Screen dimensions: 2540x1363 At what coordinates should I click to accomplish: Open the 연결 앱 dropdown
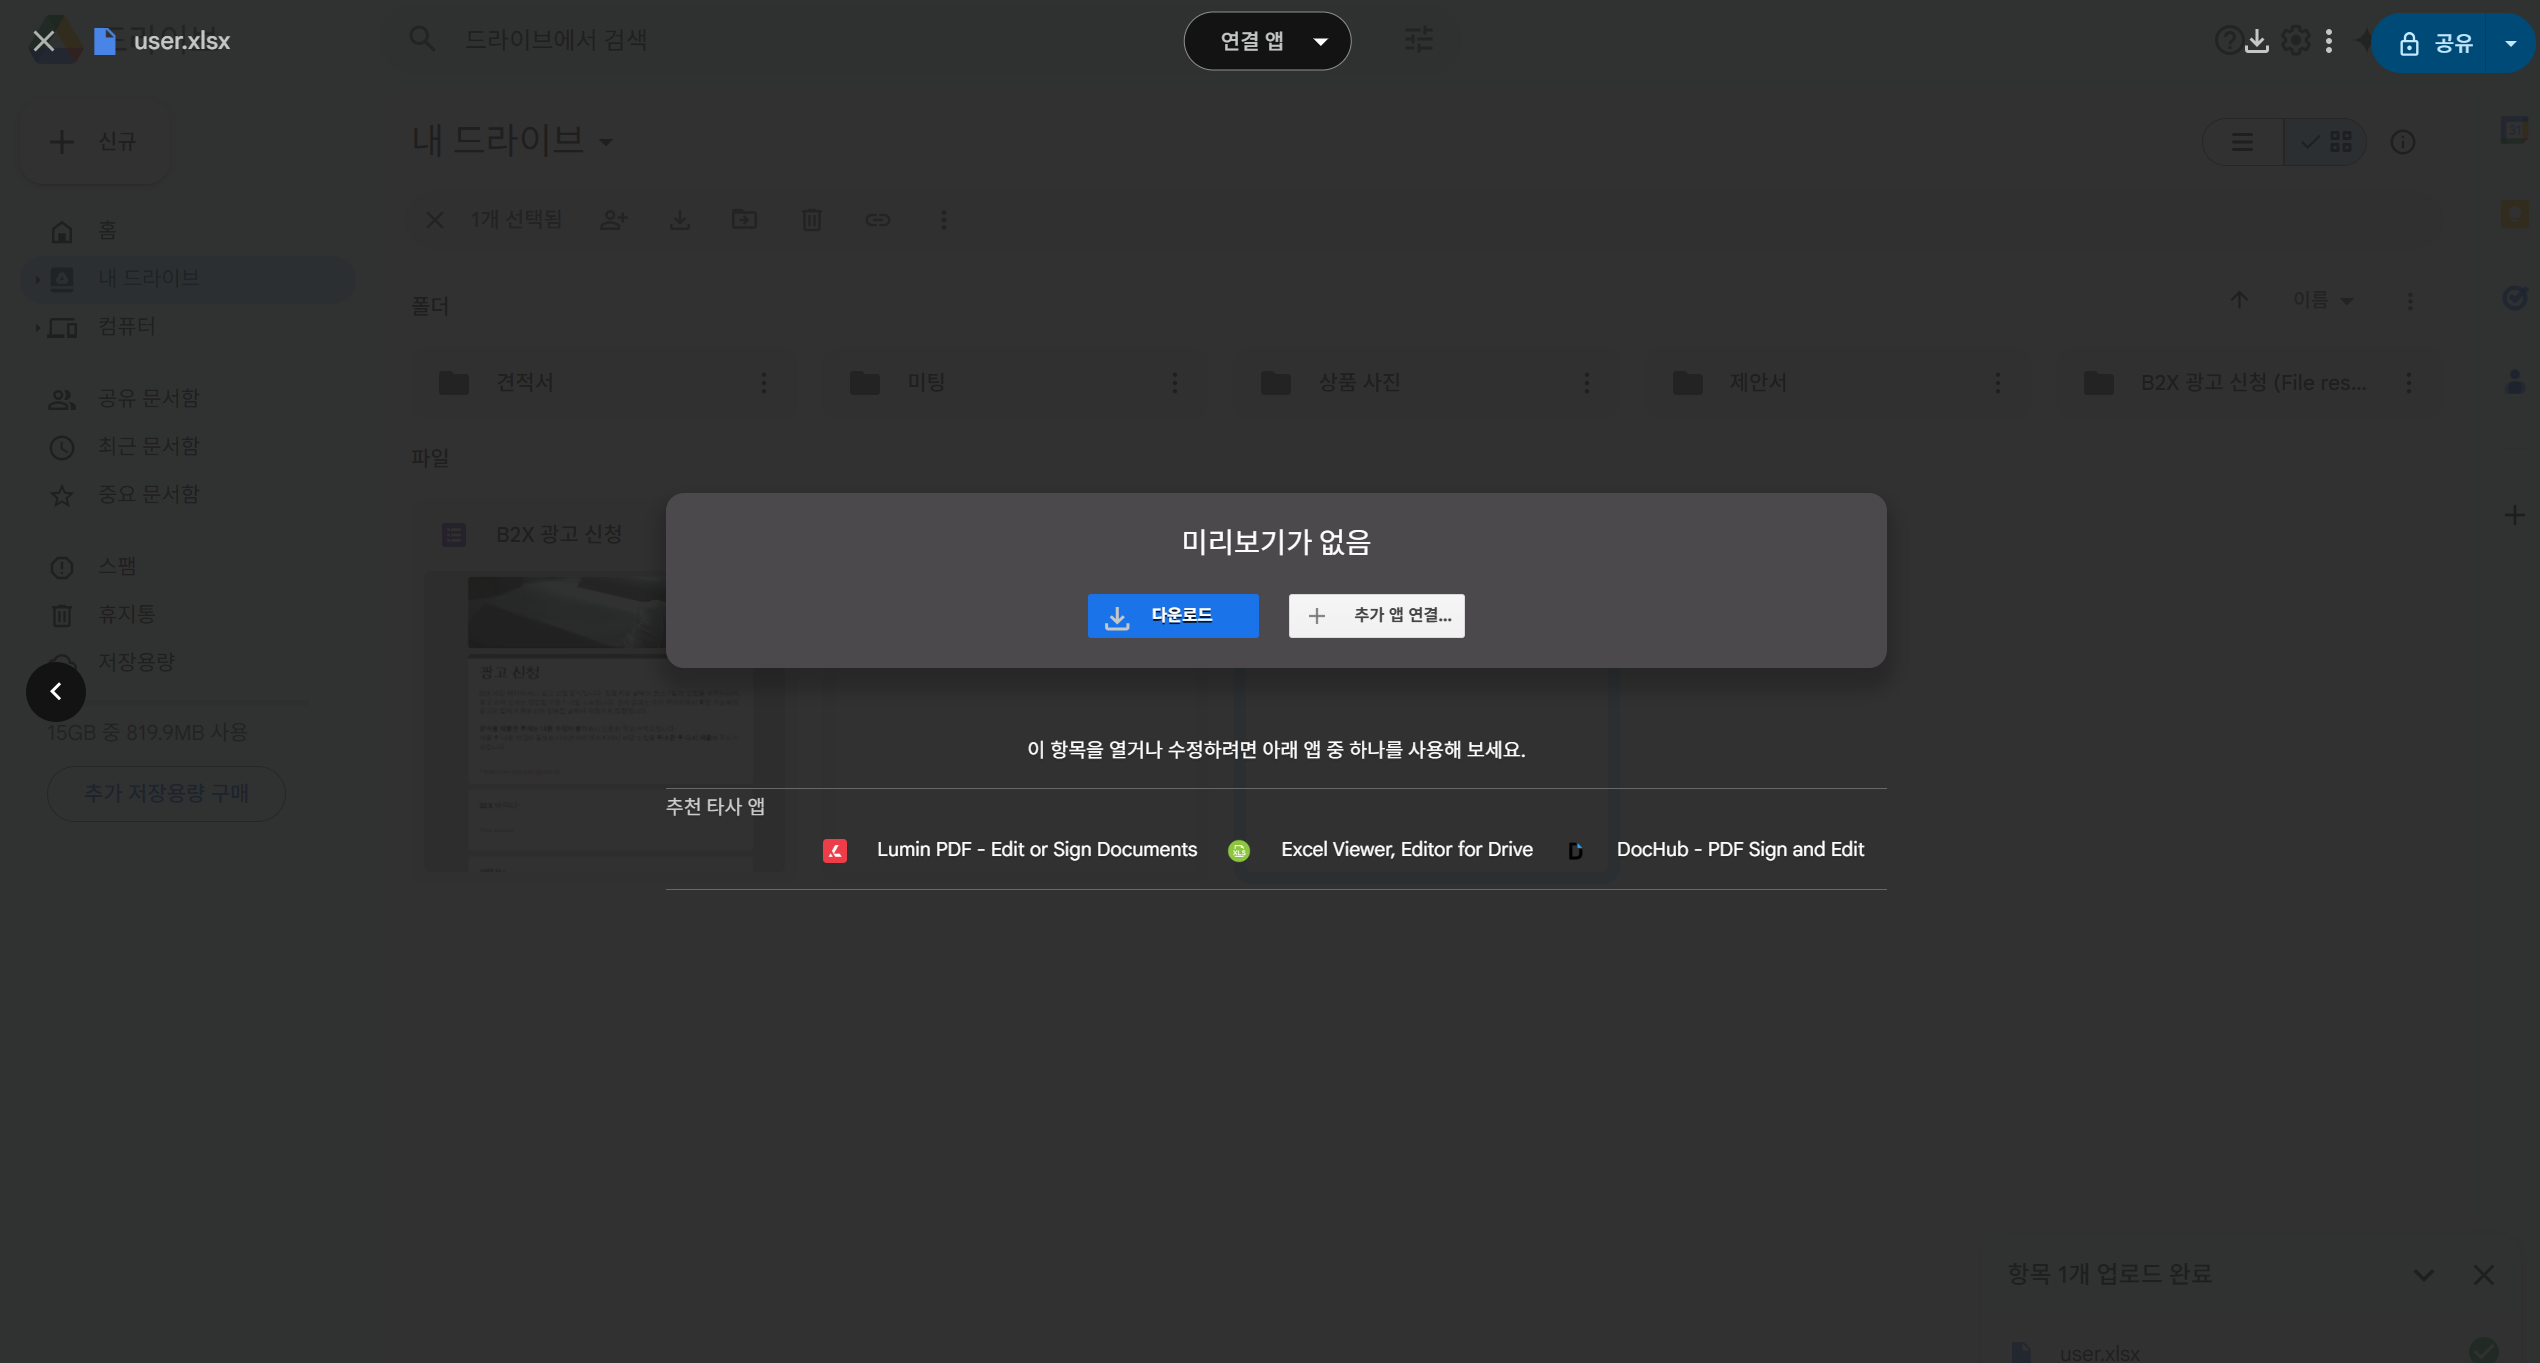click(1267, 41)
